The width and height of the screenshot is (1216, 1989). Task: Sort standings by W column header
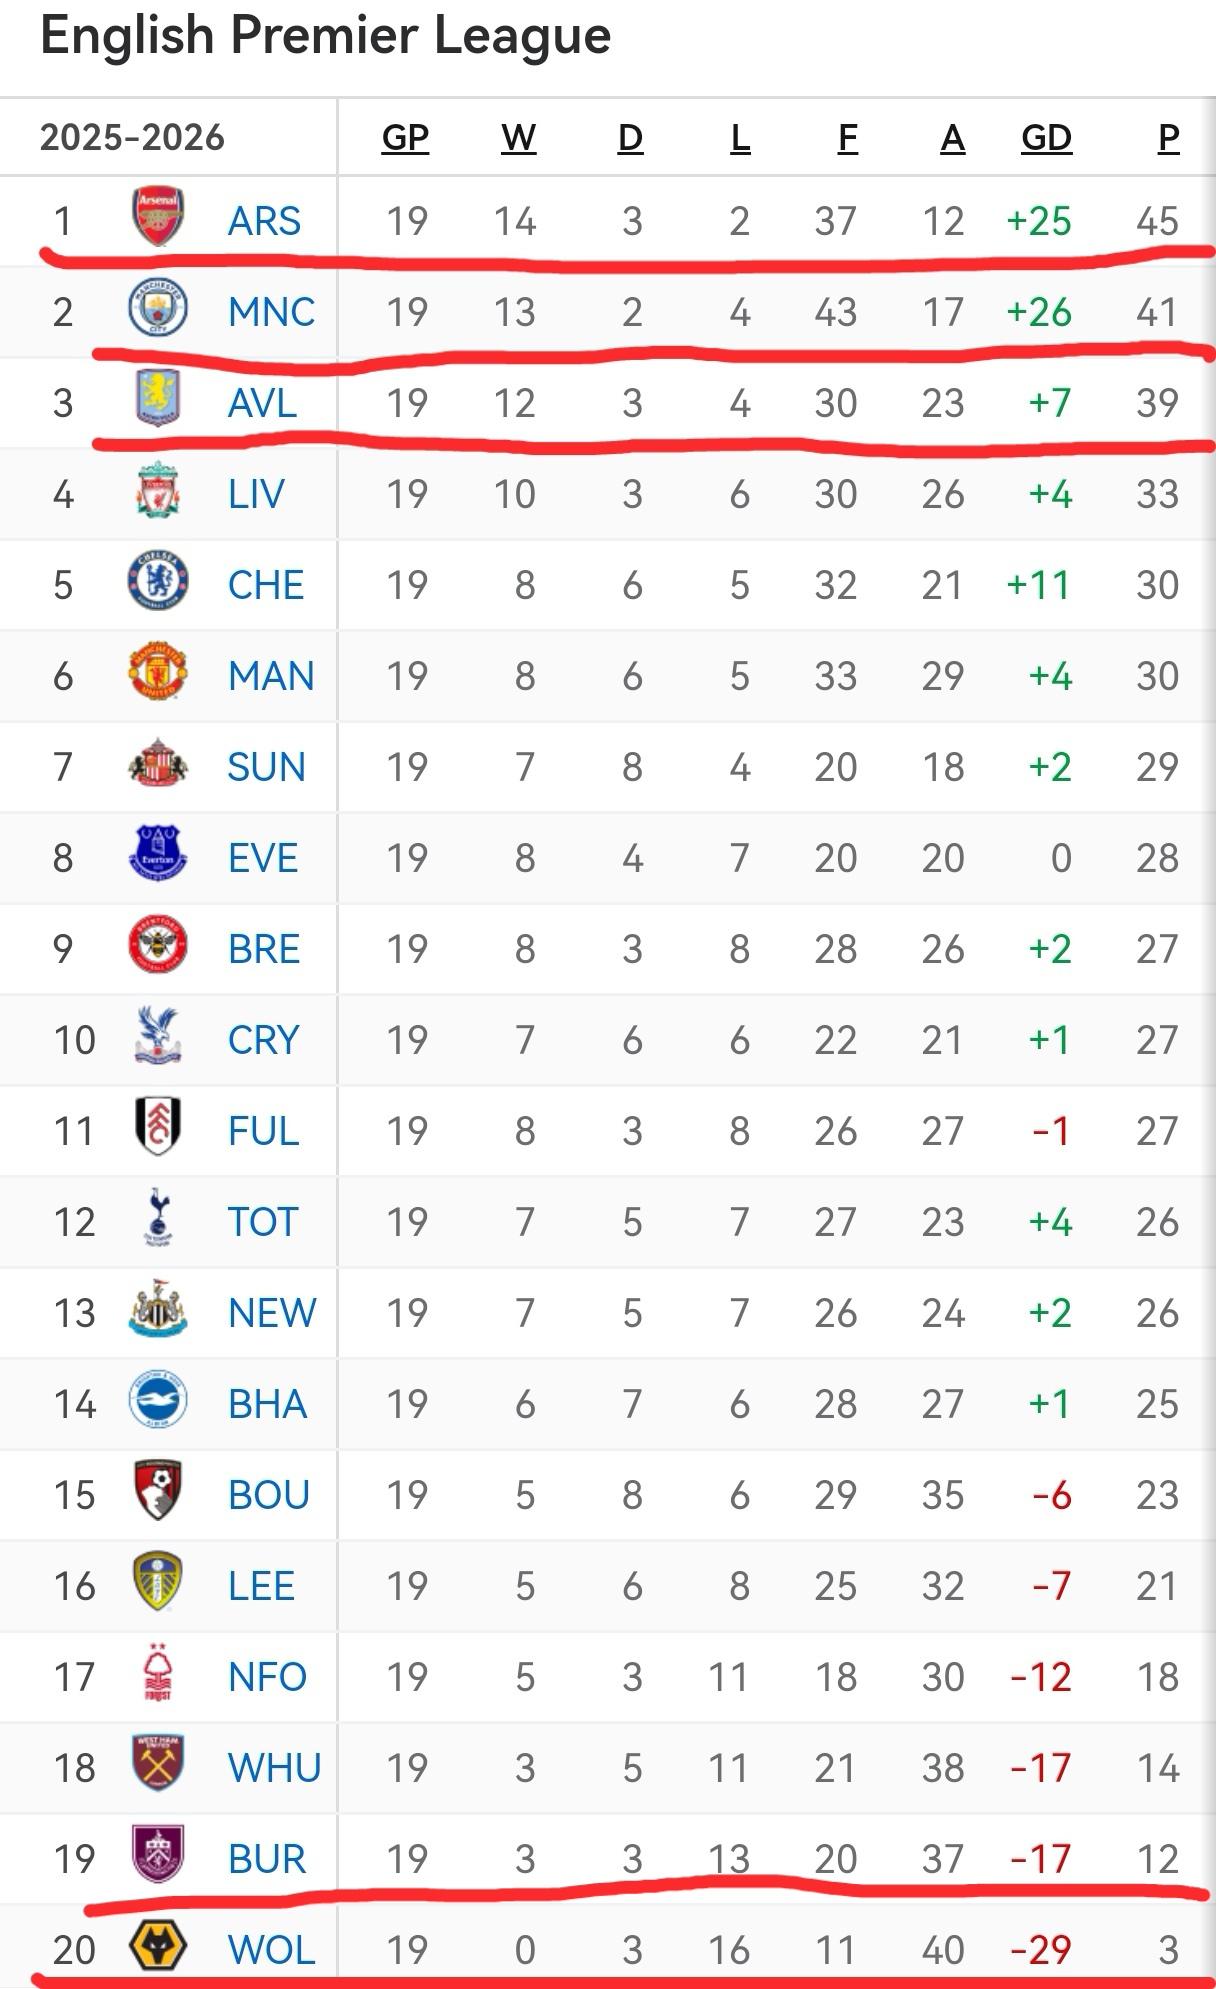(518, 138)
